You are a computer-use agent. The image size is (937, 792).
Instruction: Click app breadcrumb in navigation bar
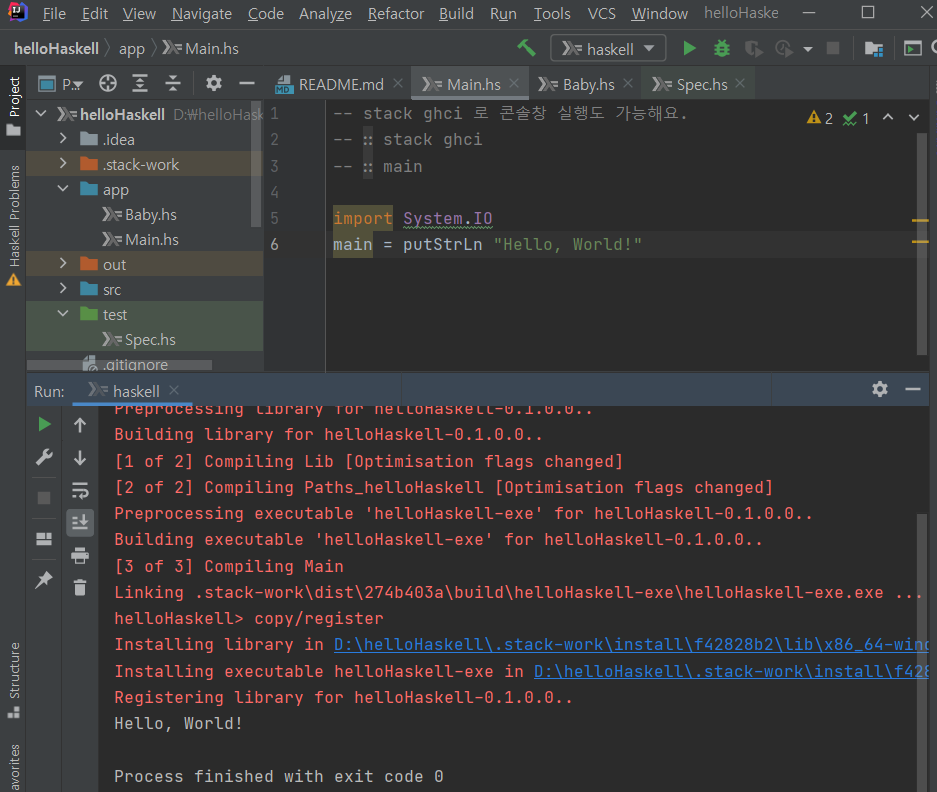[131, 48]
